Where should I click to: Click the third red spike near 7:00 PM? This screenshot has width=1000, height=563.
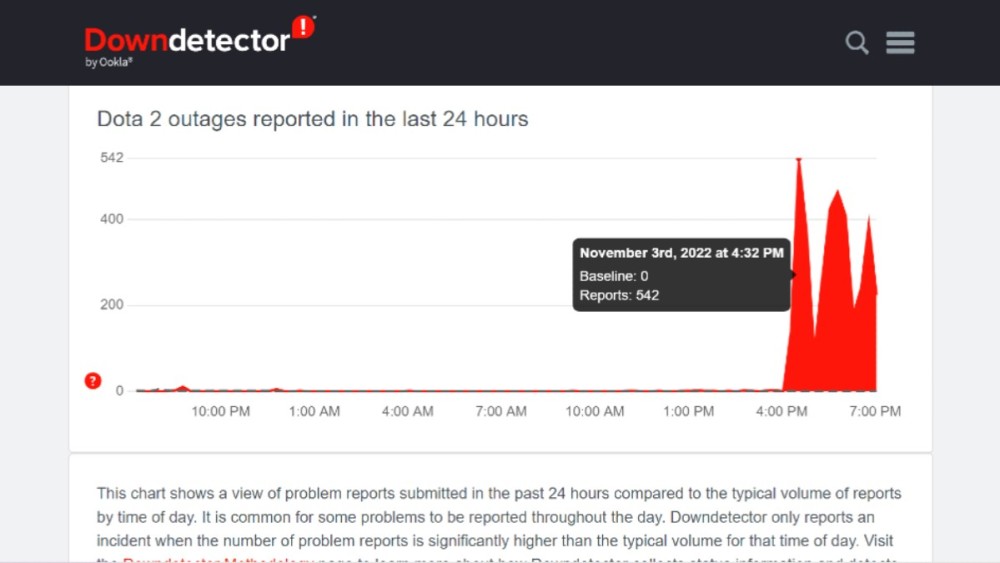868,220
